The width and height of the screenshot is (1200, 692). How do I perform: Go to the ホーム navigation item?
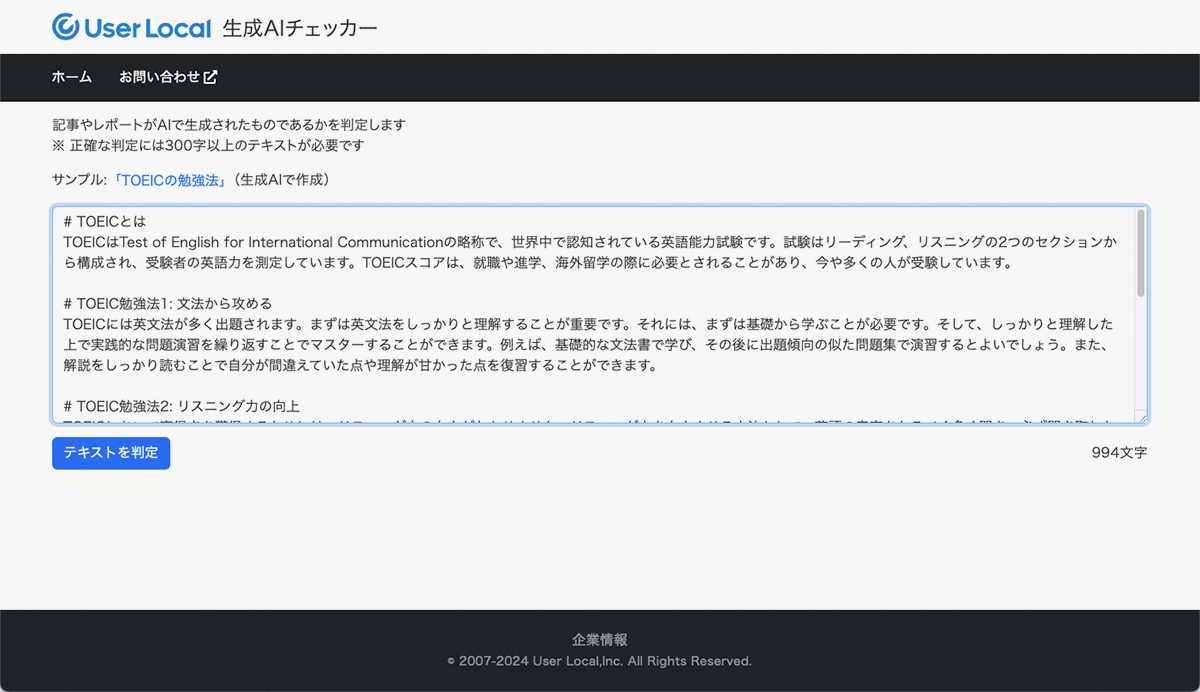point(72,77)
